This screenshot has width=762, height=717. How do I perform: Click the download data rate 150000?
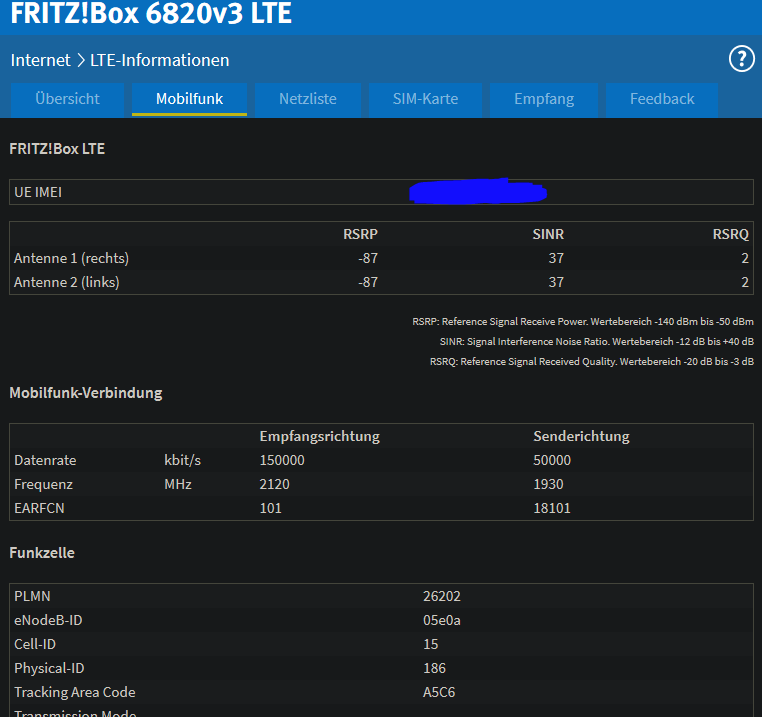click(282, 460)
